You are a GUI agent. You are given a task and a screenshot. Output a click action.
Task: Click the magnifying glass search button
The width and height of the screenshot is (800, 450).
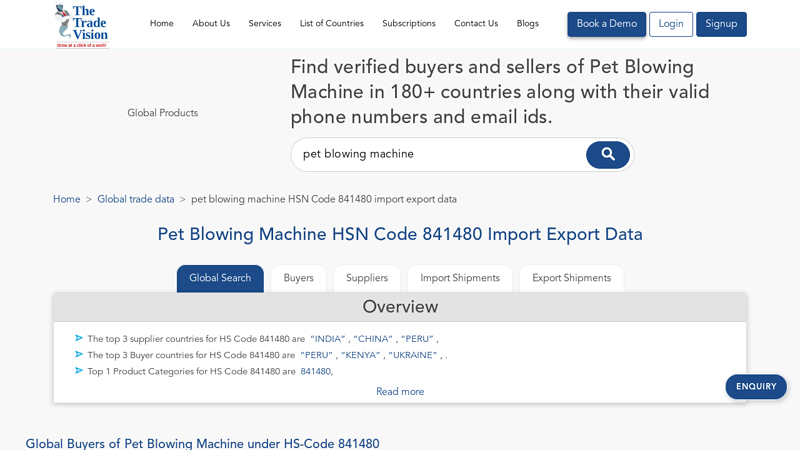coord(608,155)
